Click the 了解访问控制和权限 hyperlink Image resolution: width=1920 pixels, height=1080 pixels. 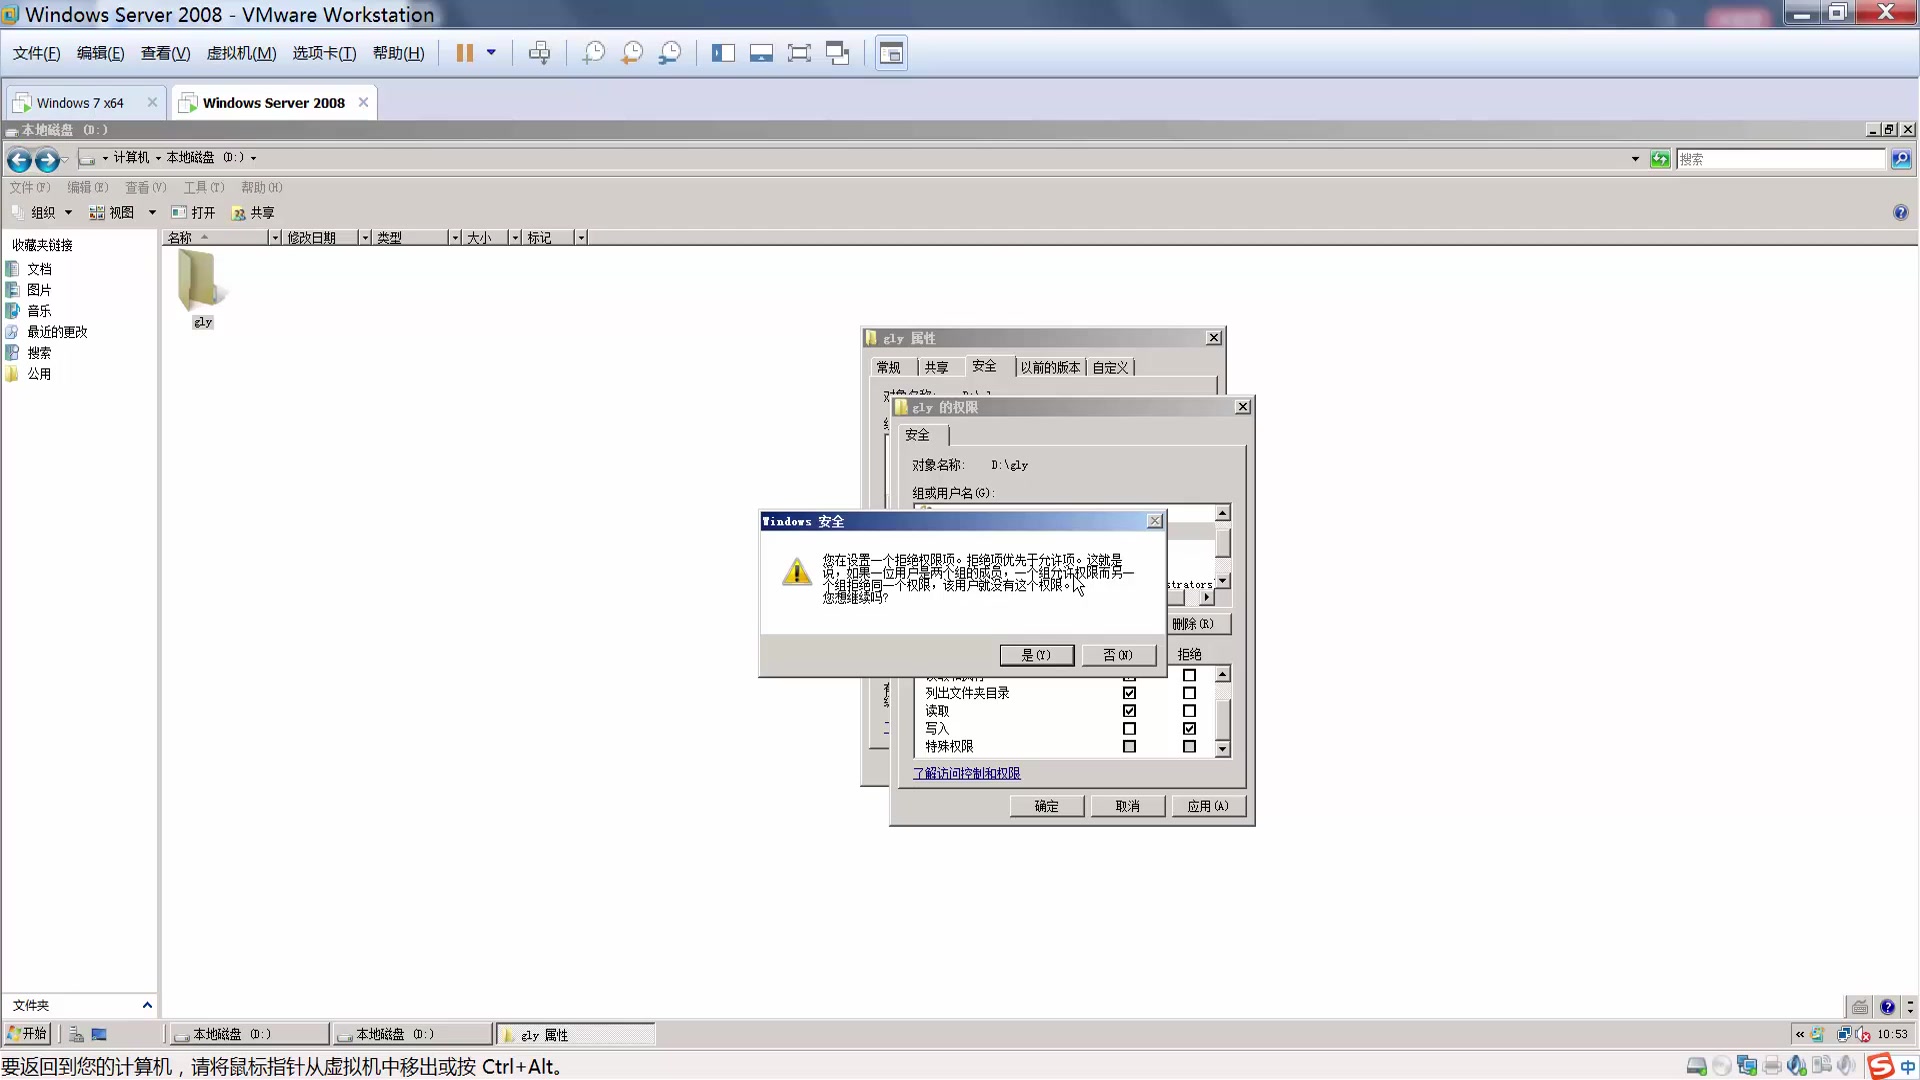point(968,774)
